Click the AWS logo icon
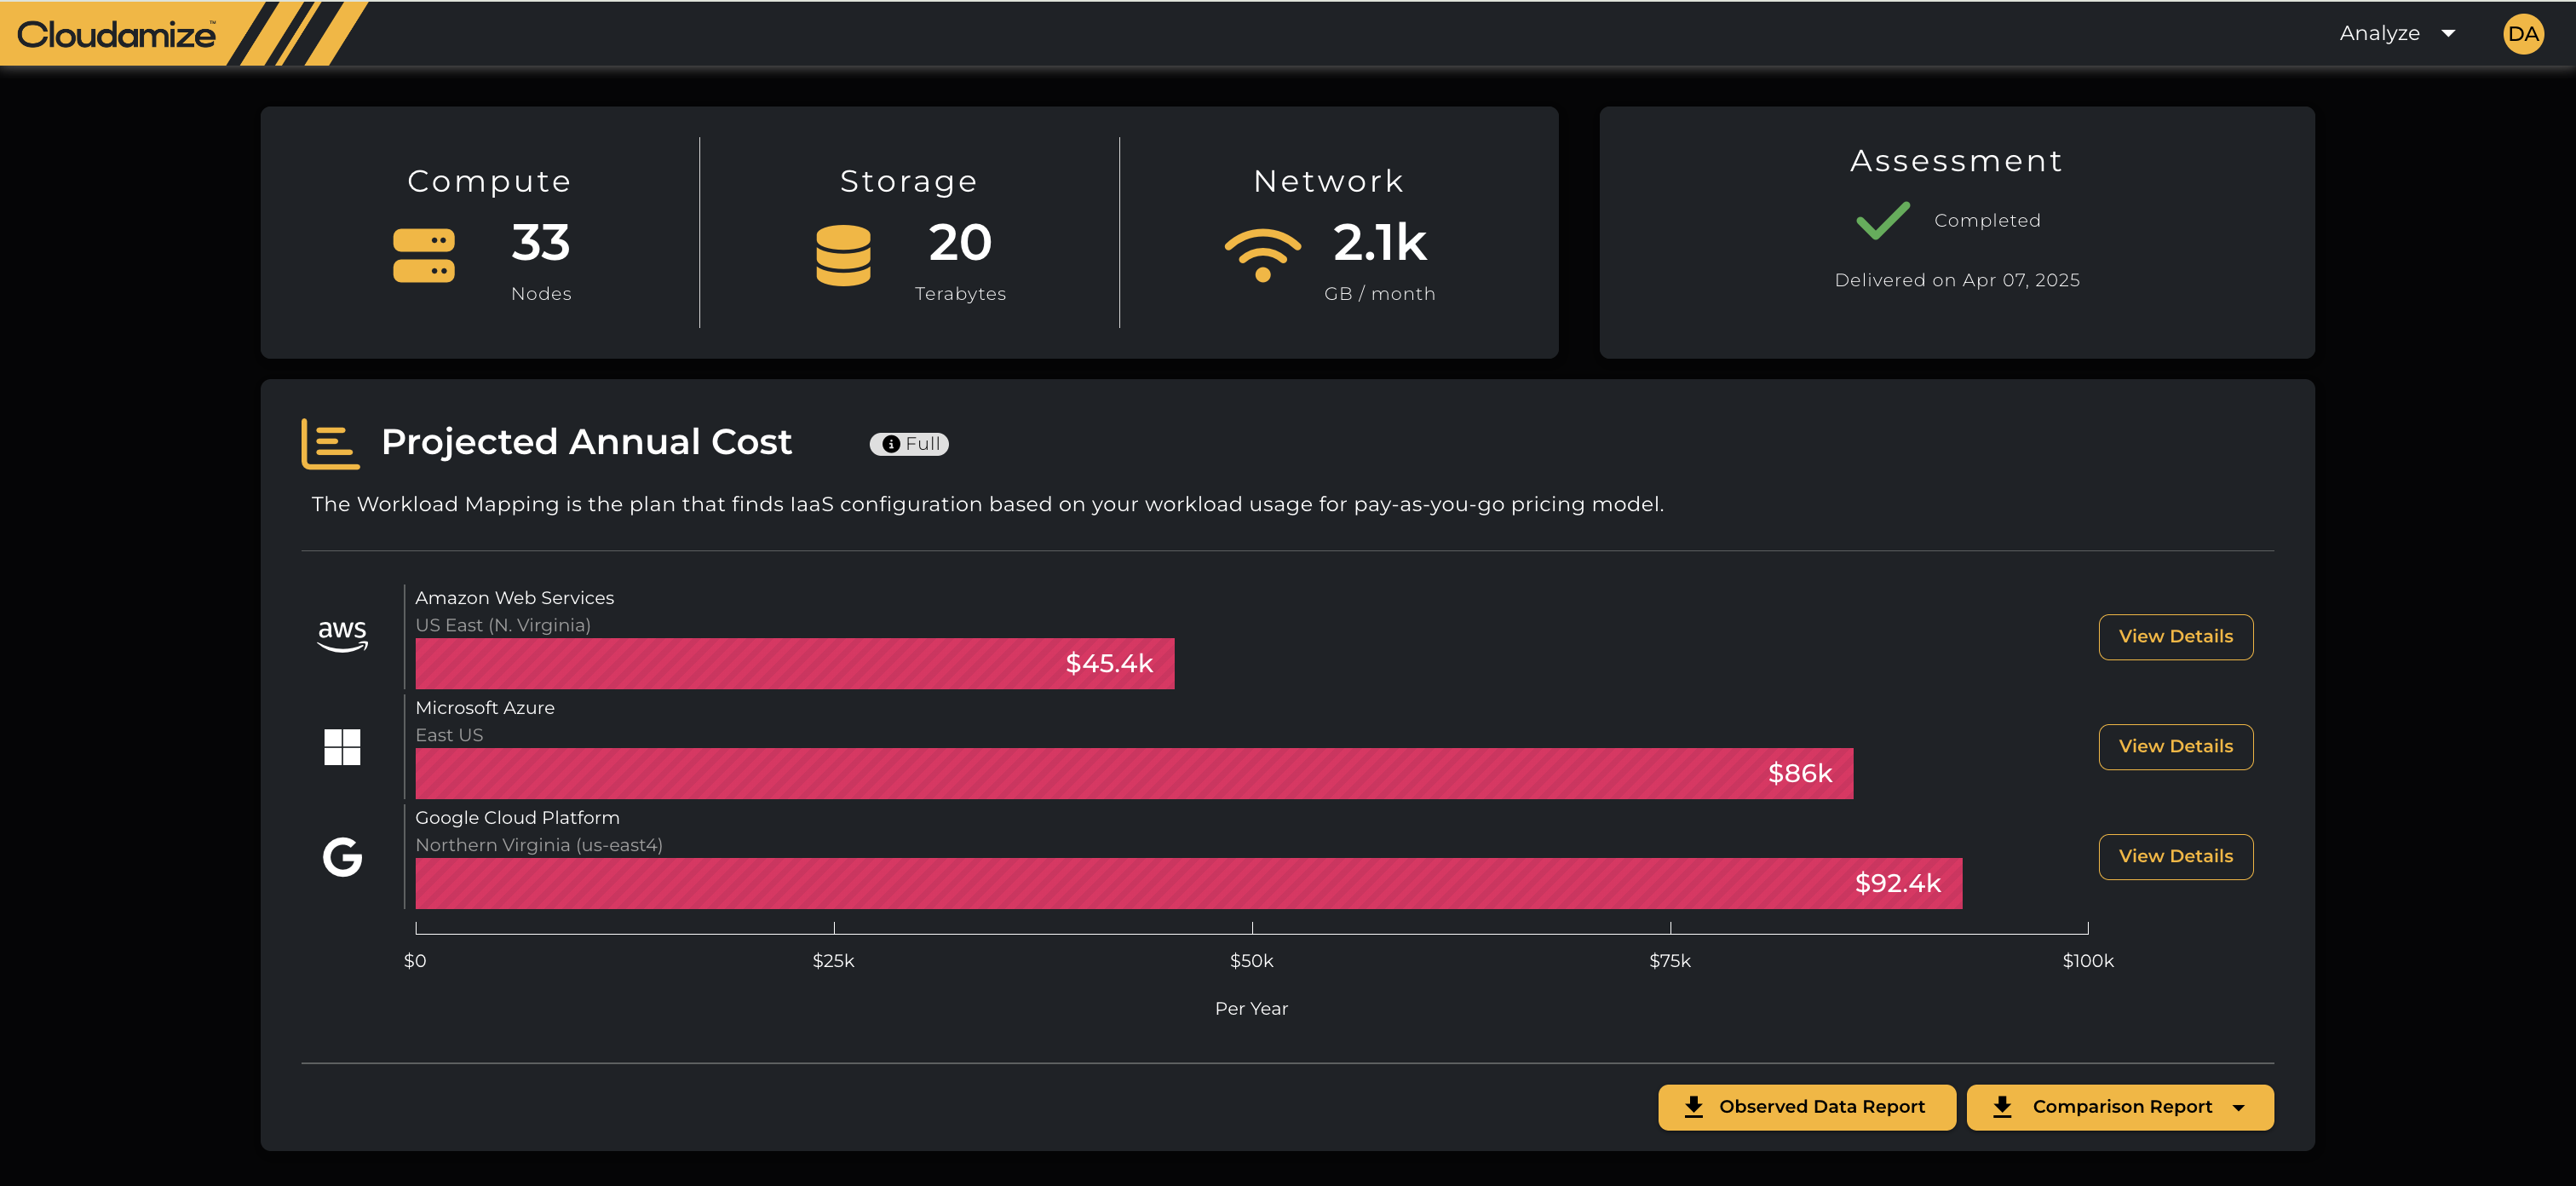Image resolution: width=2576 pixels, height=1186 pixels. tap(342, 636)
